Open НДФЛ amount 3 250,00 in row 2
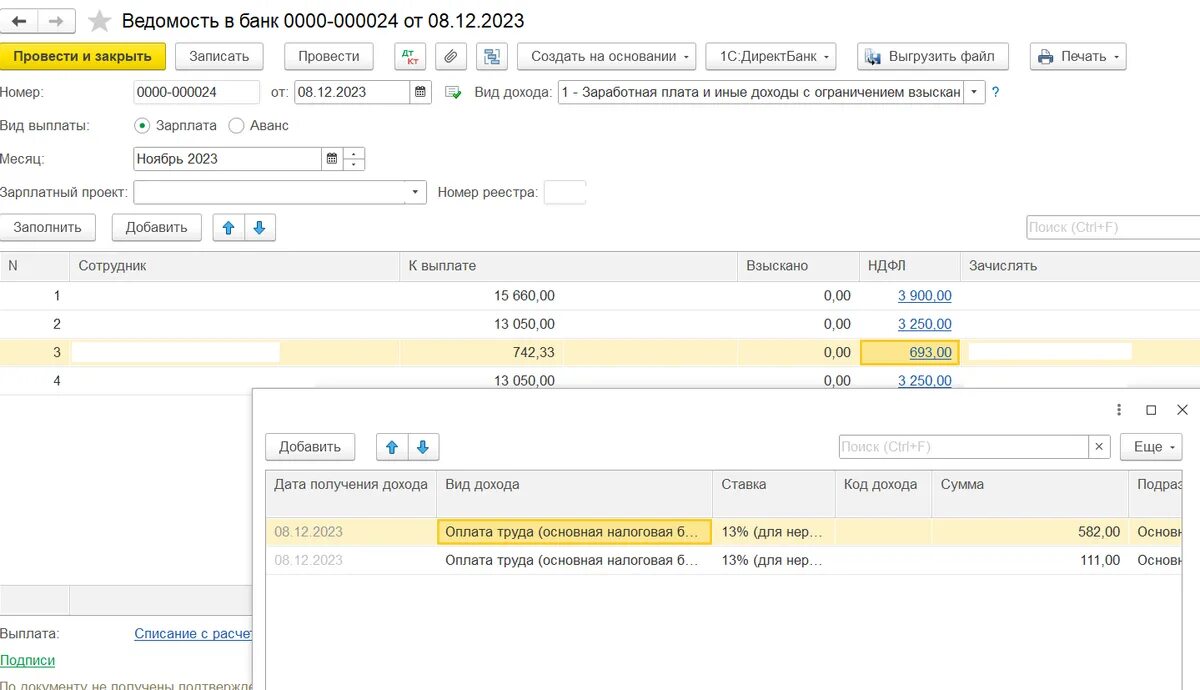Image resolution: width=1200 pixels, height=690 pixels. [925, 324]
